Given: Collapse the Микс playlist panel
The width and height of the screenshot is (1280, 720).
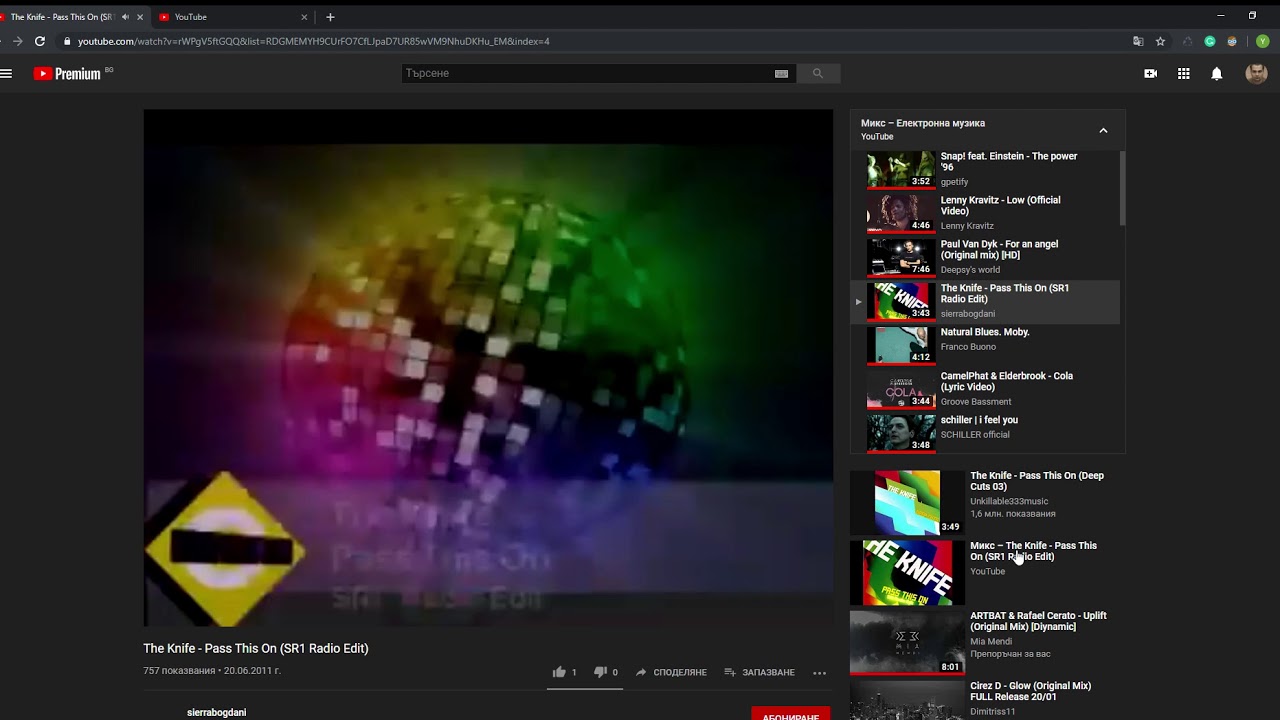Looking at the screenshot, I should (x=1103, y=130).
